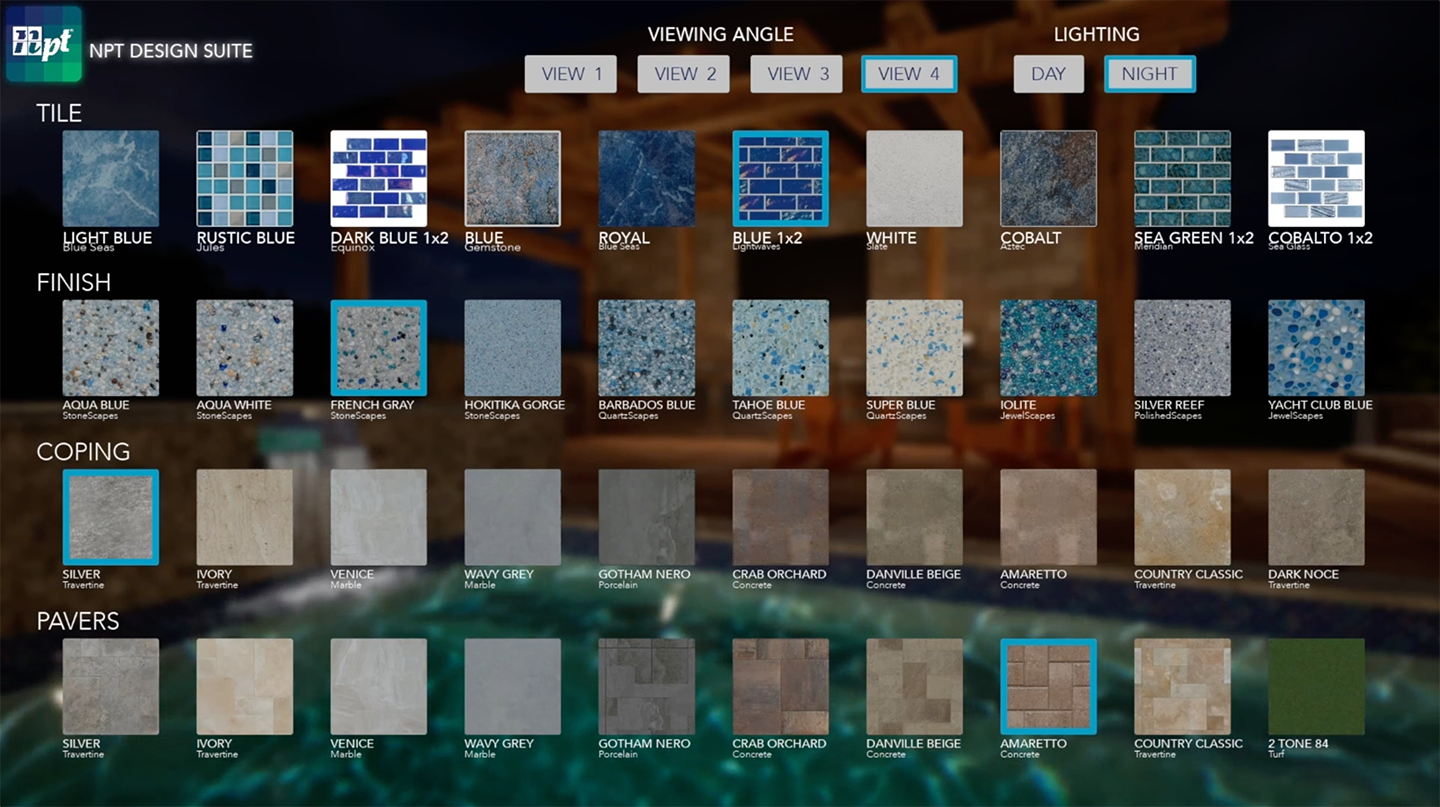Viewport: 1440px width, 807px height.
Task: Pick Sea Green 1x2 tile
Action: (1183, 179)
